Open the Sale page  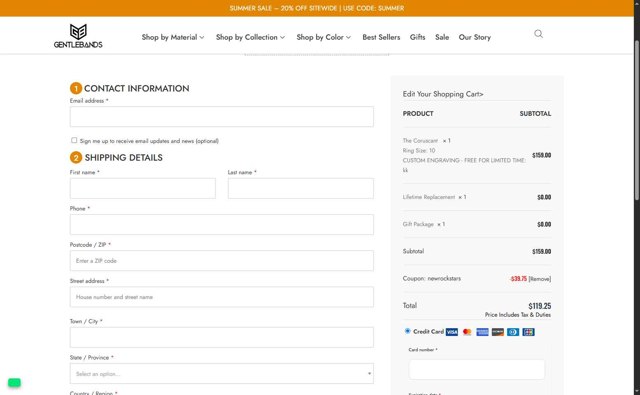[x=442, y=37]
